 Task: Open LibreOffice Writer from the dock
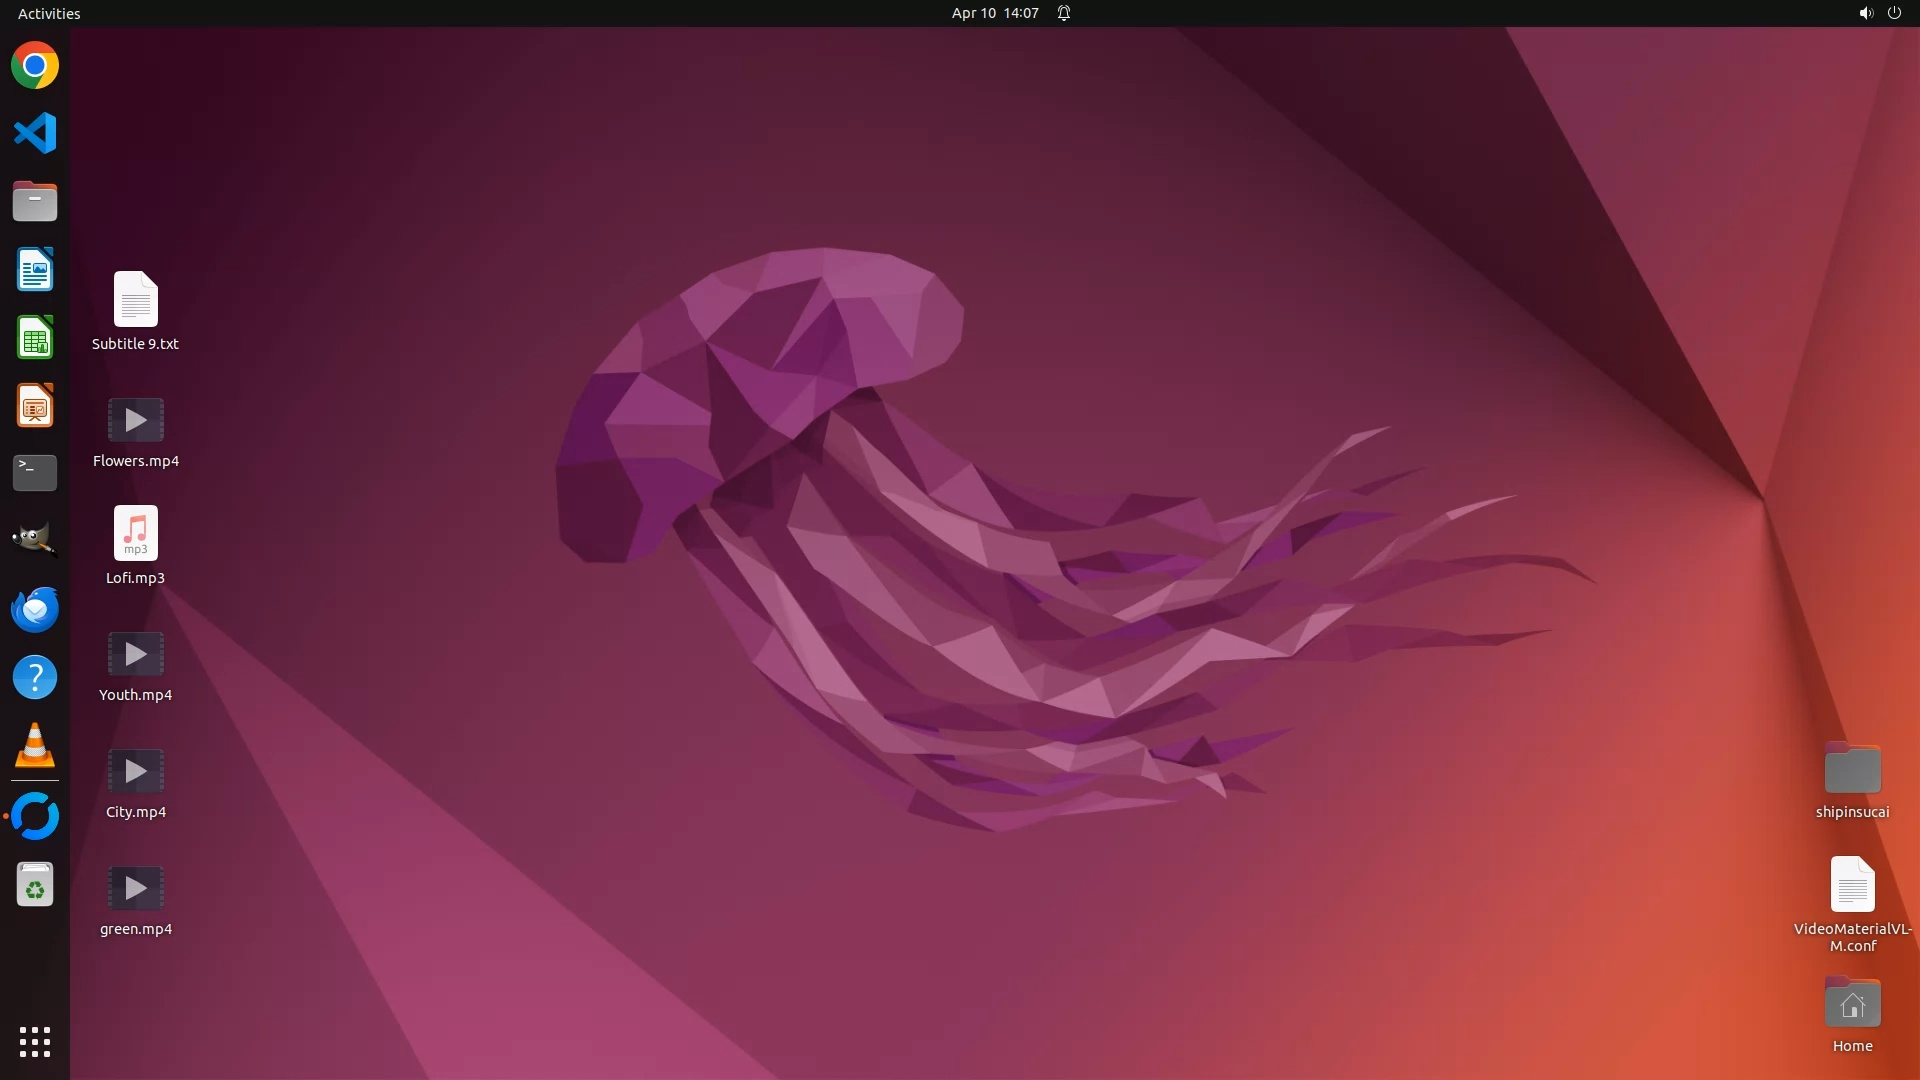pos(35,269)
